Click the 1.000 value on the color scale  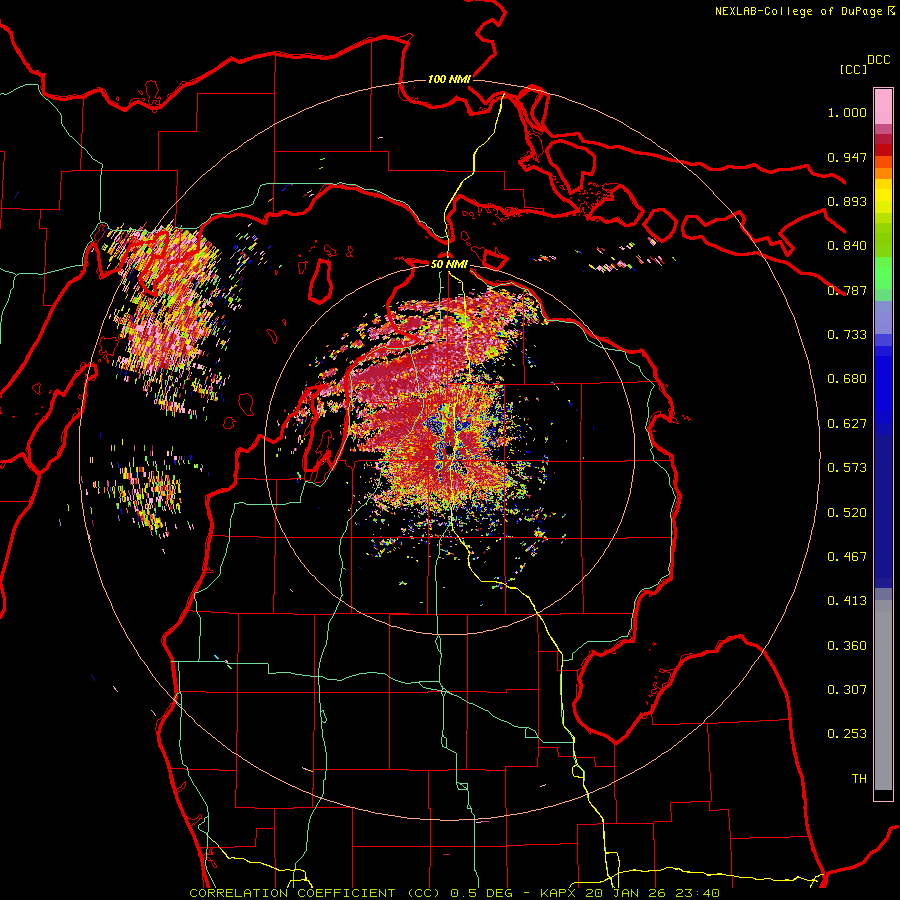tap(847, 112)
